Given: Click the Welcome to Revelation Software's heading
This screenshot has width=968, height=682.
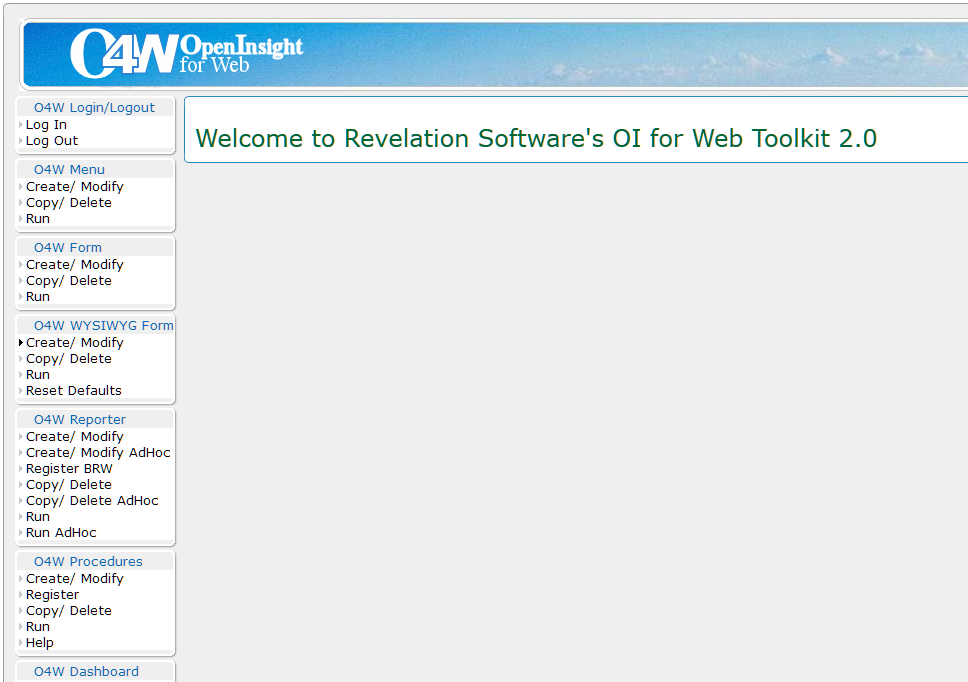Looking at the screenshot, I should tap(536, 138).
